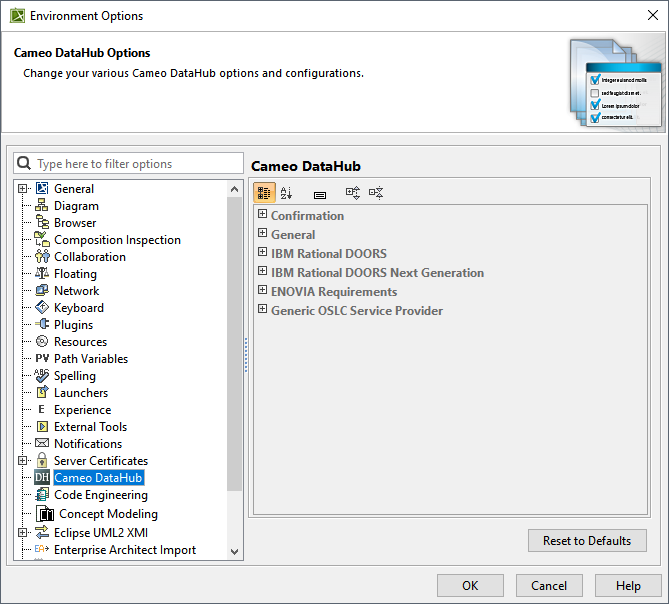Click the filter options search field

pos(128,163)
